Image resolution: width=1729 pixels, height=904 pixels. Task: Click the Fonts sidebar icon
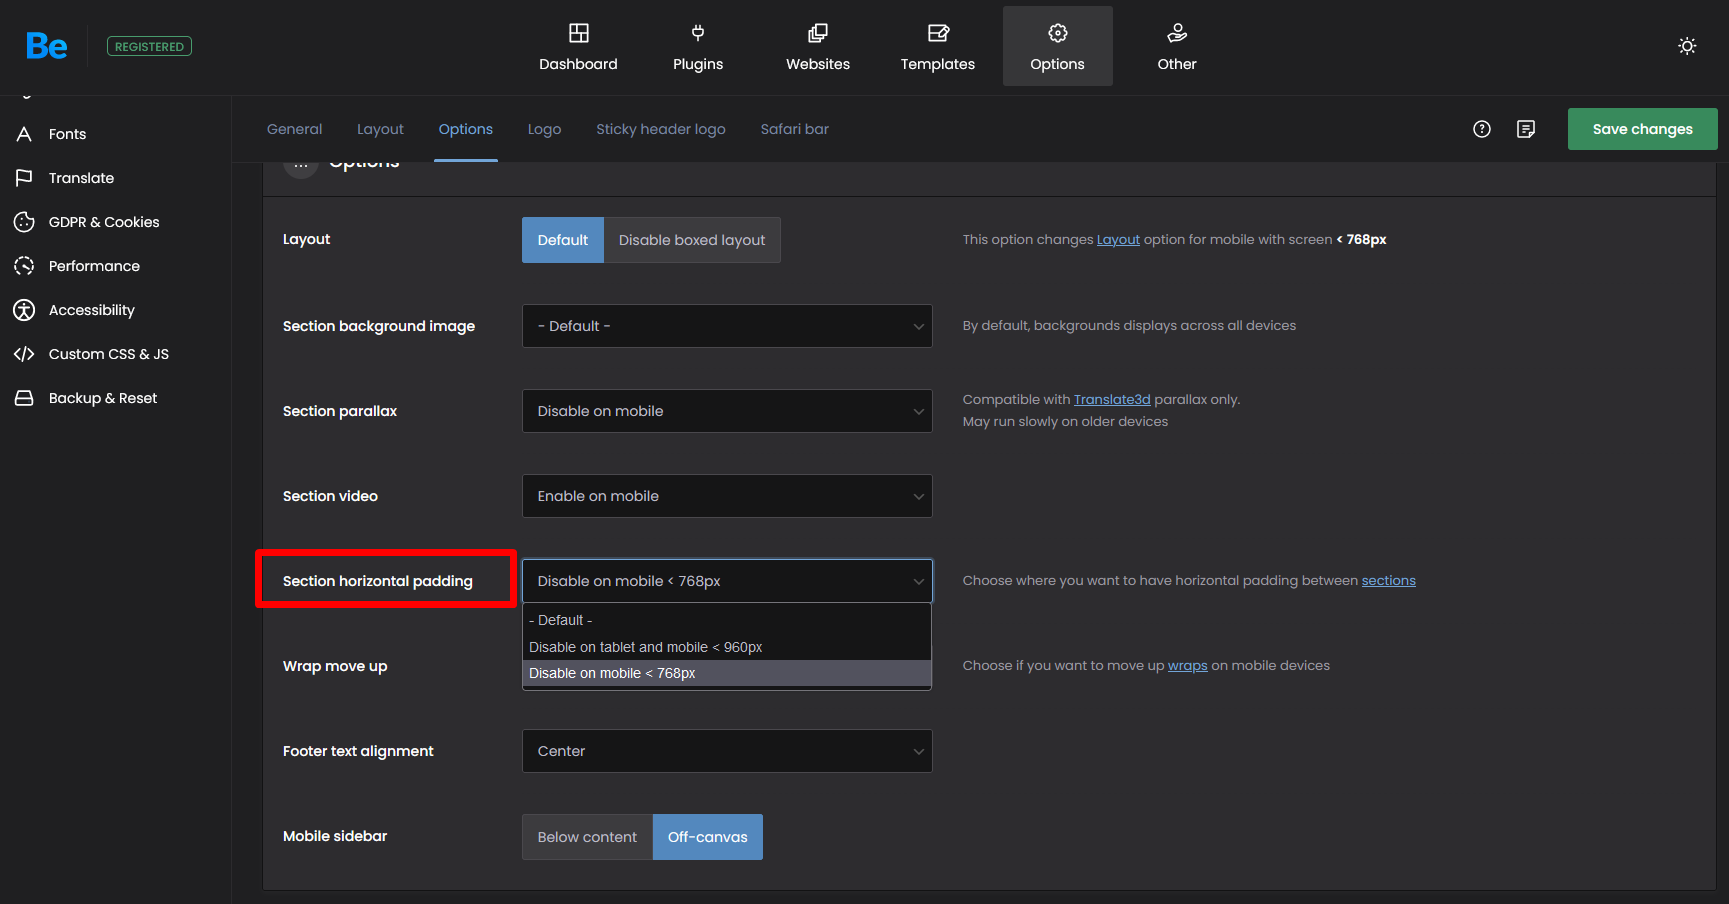click(24, 134)
